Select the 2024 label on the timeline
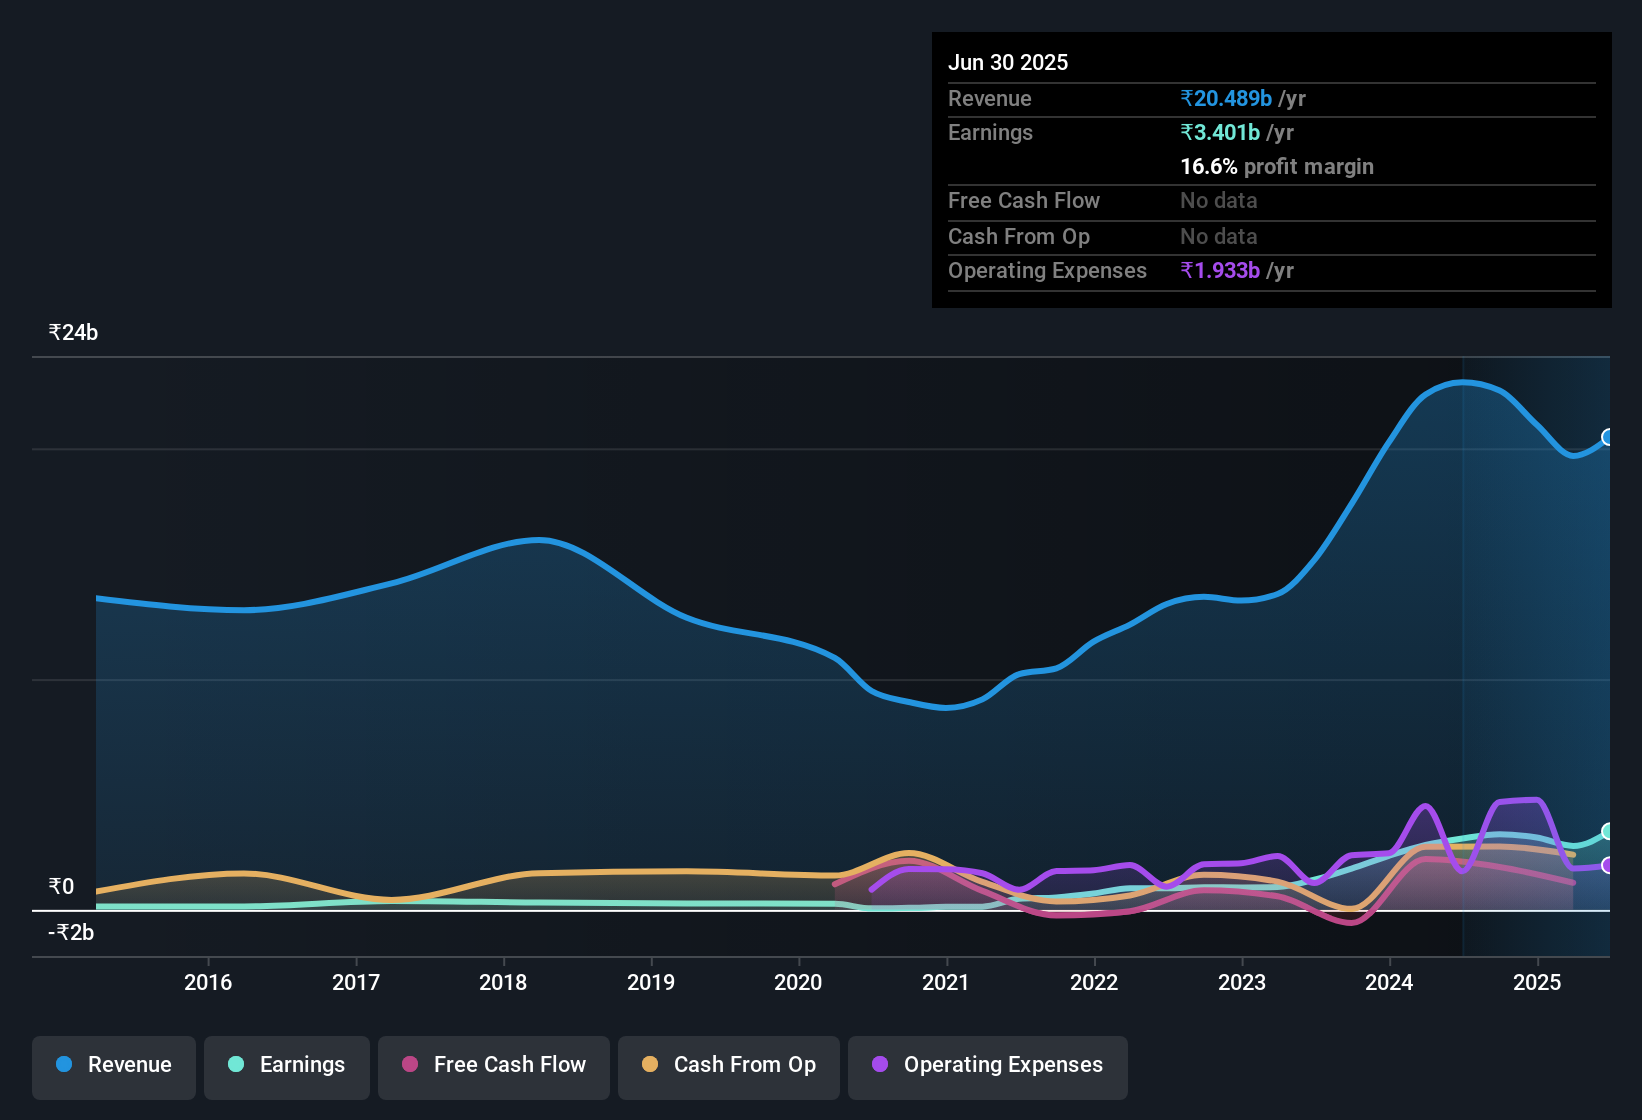Viewport: 1642px width, 1120px height. click(x=1389, y=982)
